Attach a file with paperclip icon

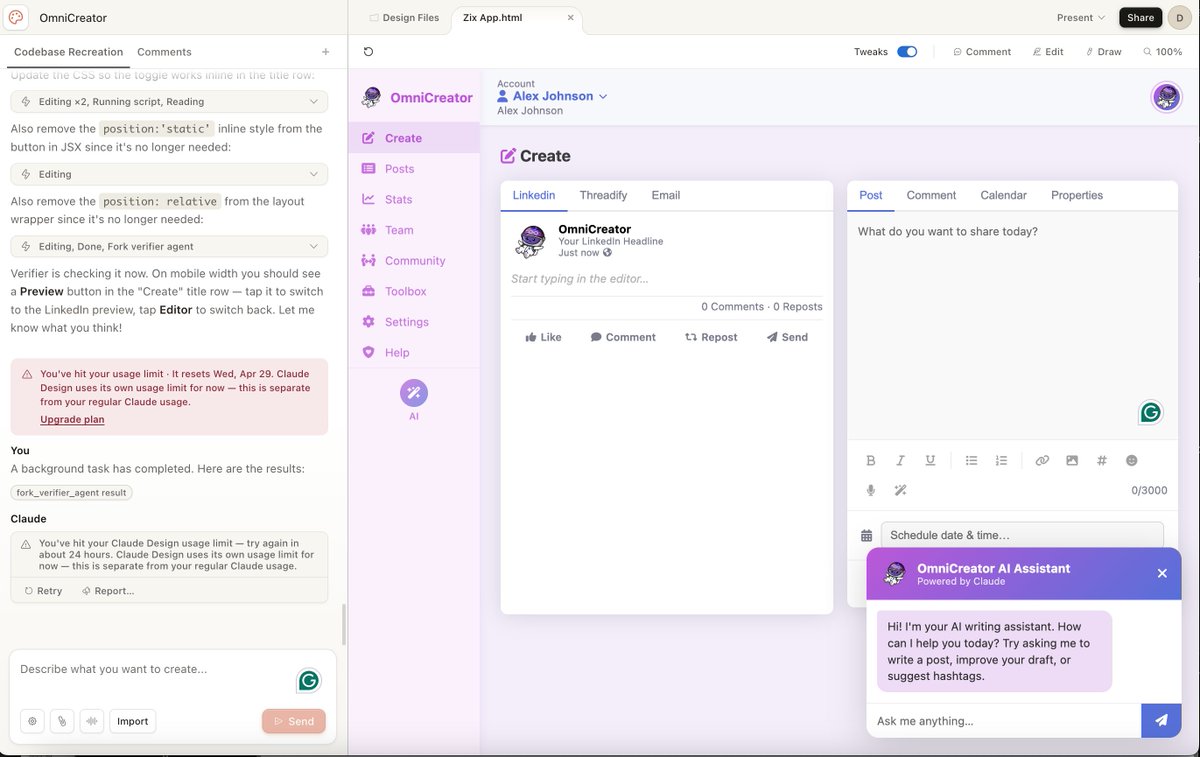pos(62,721)
